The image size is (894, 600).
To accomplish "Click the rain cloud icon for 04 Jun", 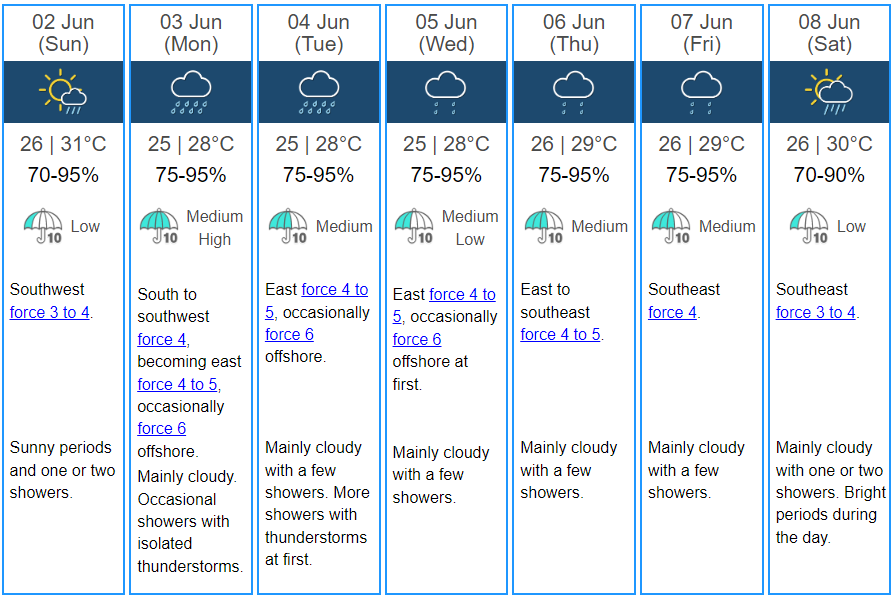I will coord(319,92).
